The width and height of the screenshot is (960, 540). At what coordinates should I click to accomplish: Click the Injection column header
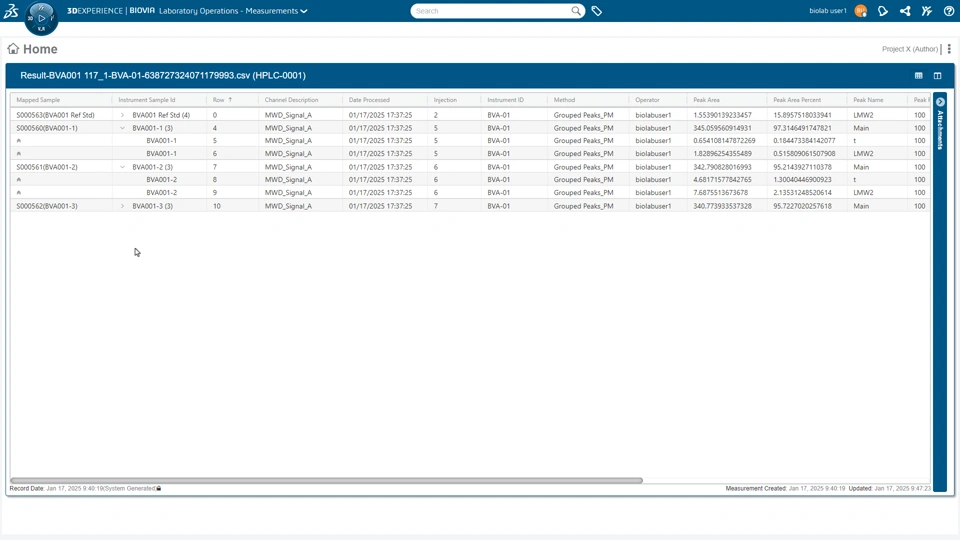click(445, 100)
